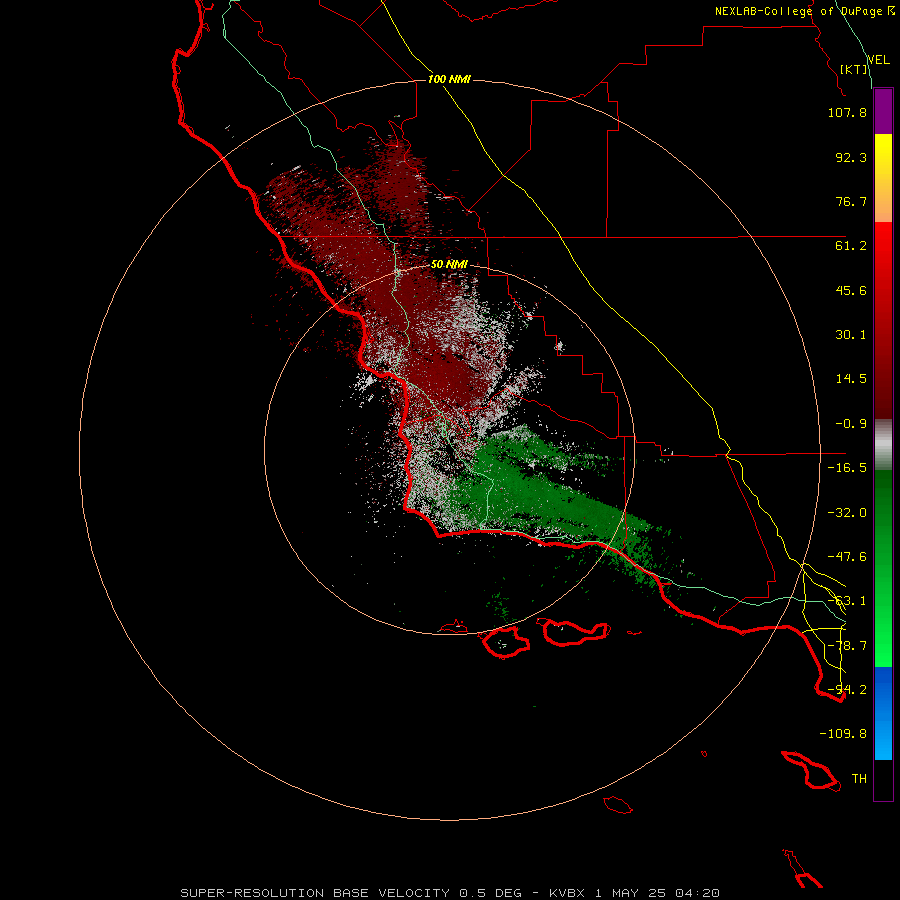Select the -0.9 velocity scale value

(x=851, y=424)
